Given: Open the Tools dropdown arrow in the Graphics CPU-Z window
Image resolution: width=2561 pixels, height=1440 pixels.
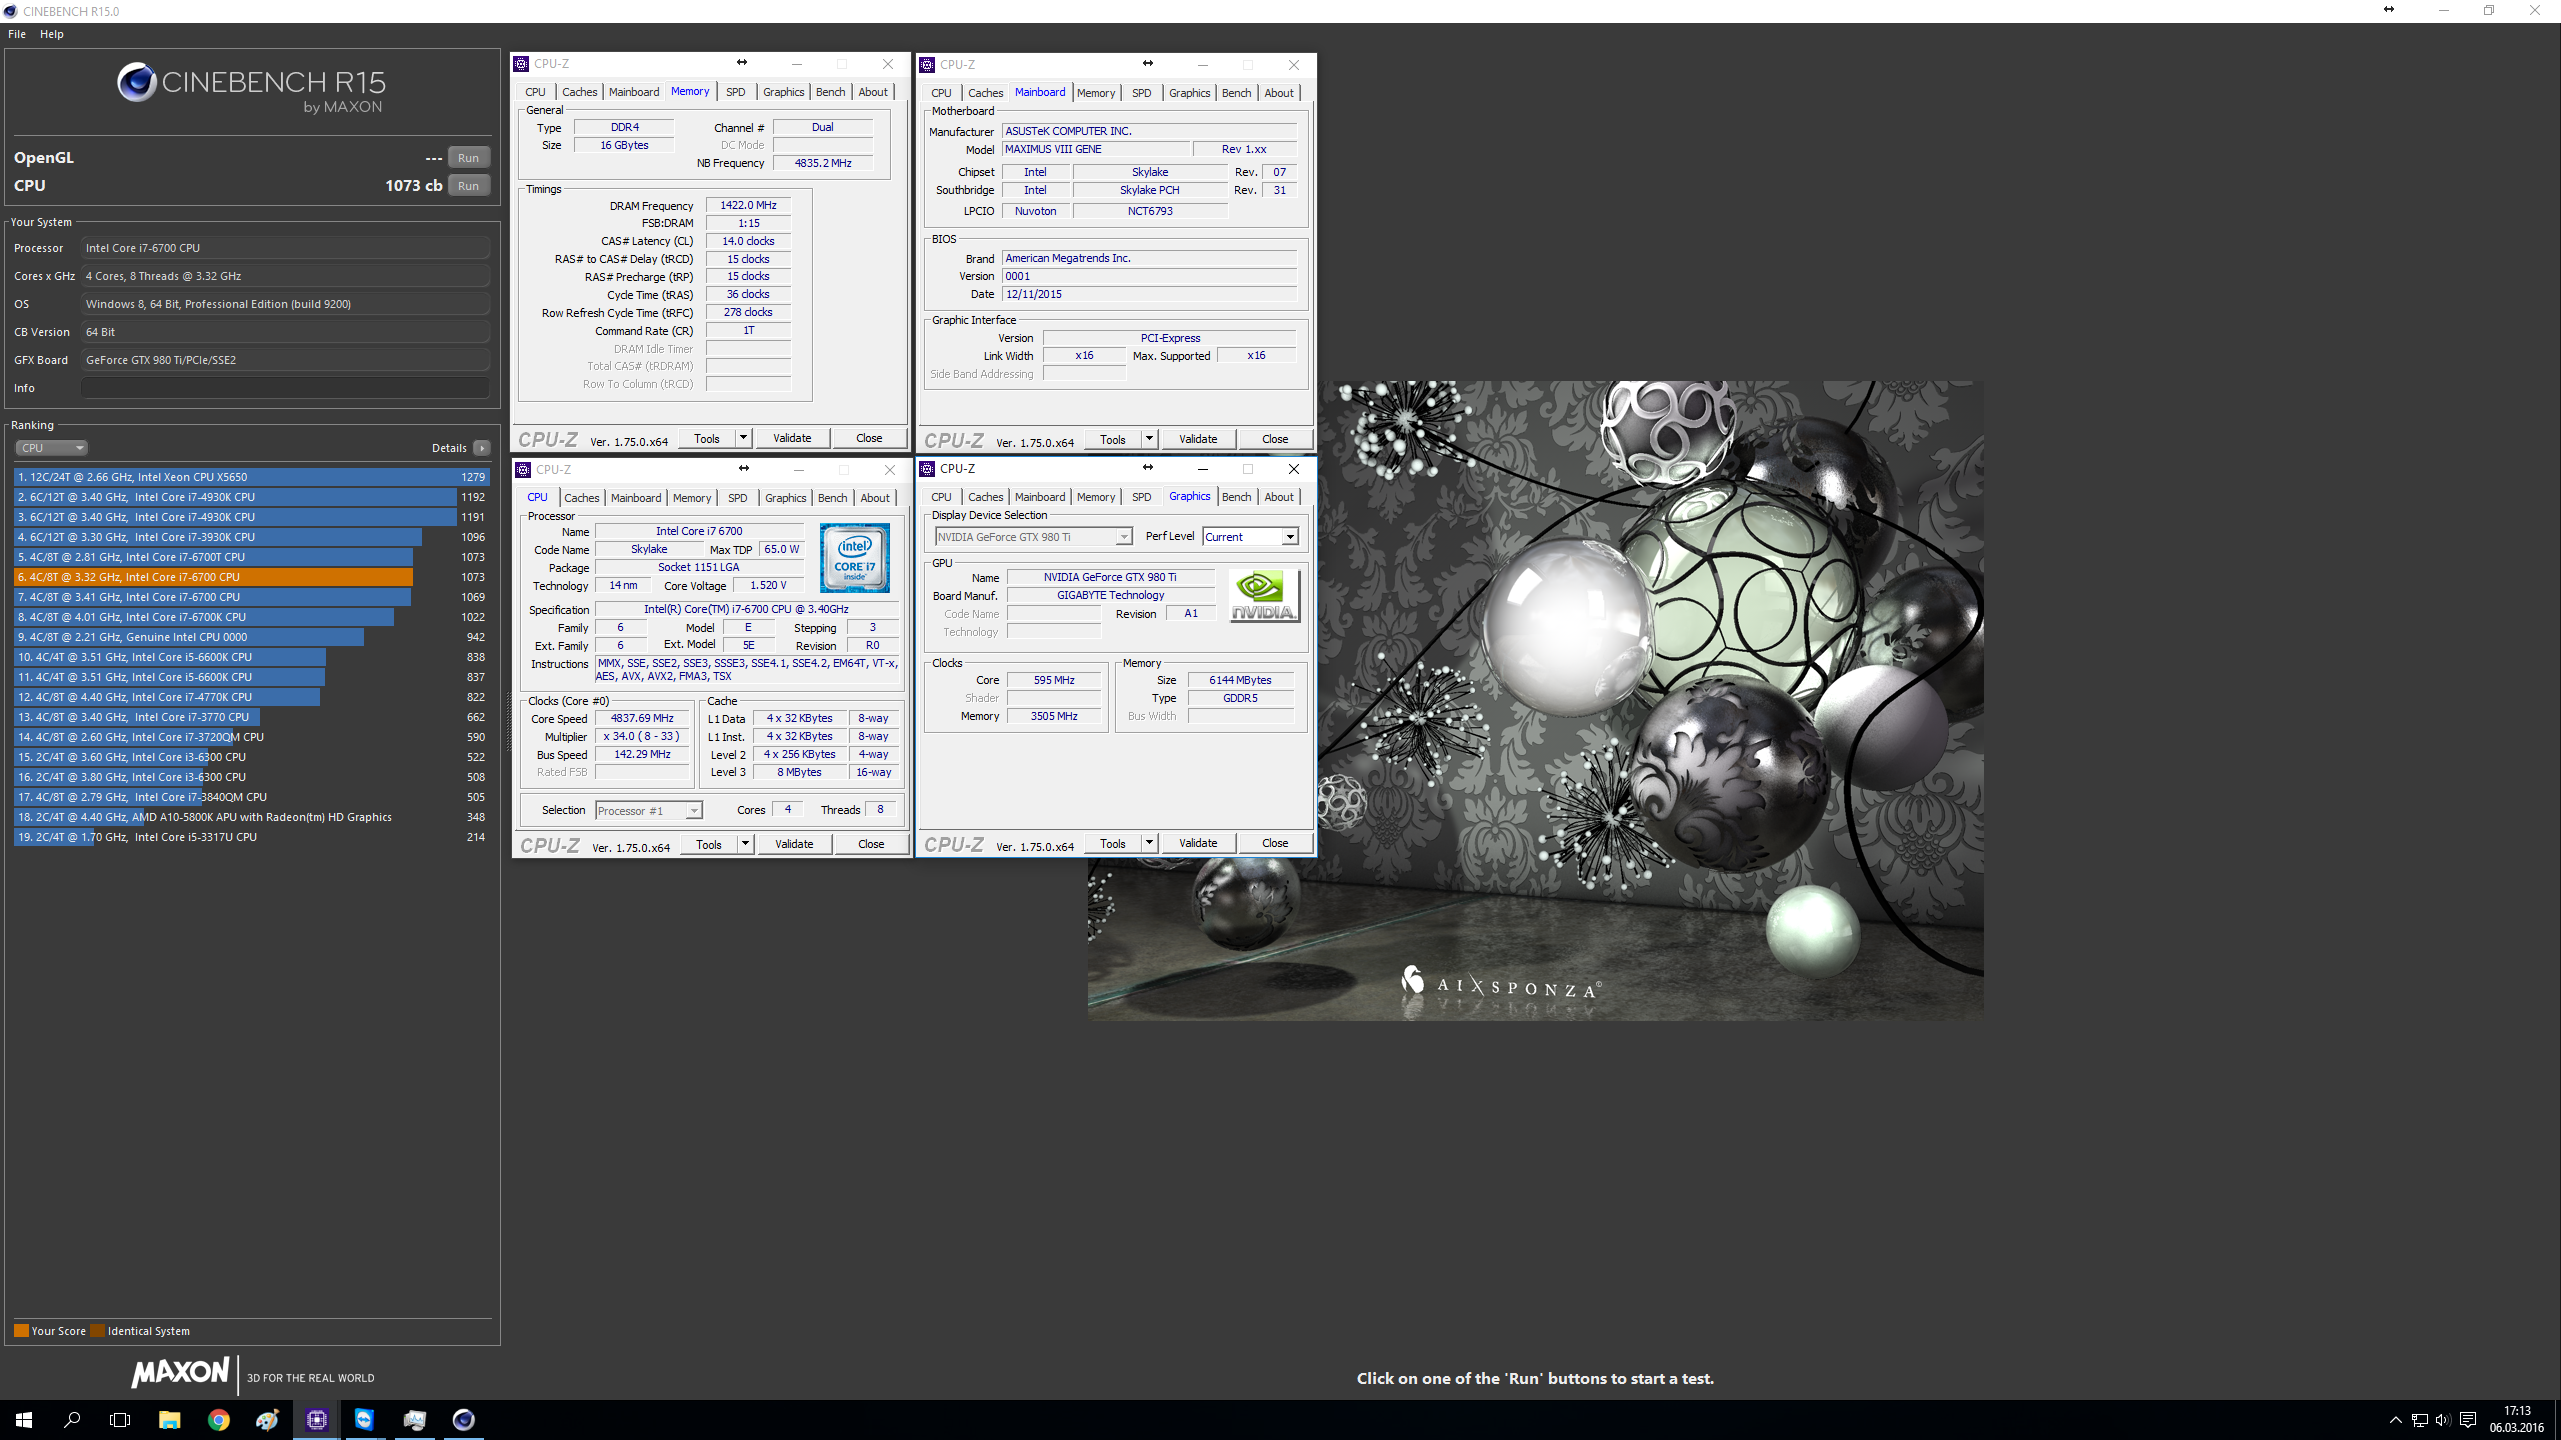Looking at the screenshot, I should coord(1149,843).
